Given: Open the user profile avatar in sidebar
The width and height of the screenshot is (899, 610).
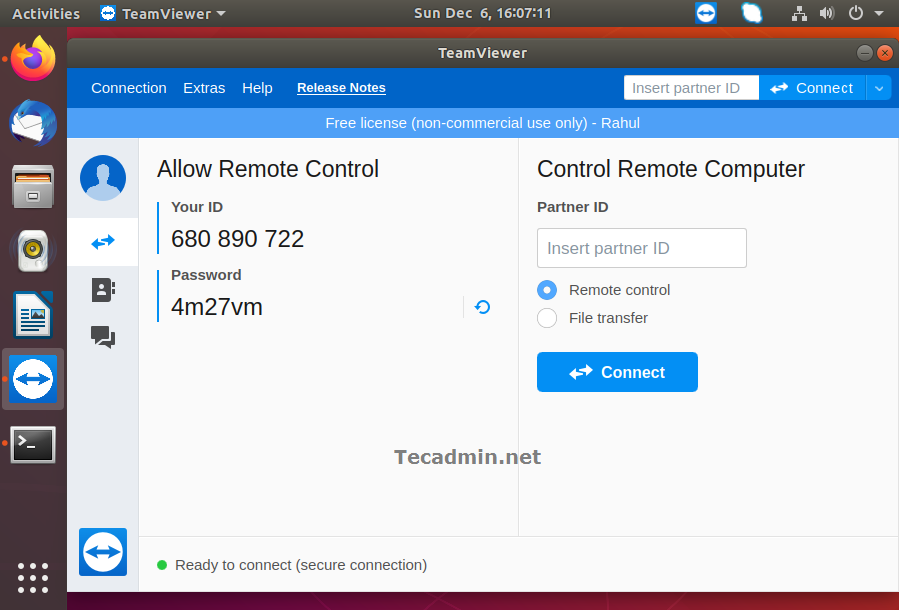Looking at the screenshot, I should (x=103, y=178).
